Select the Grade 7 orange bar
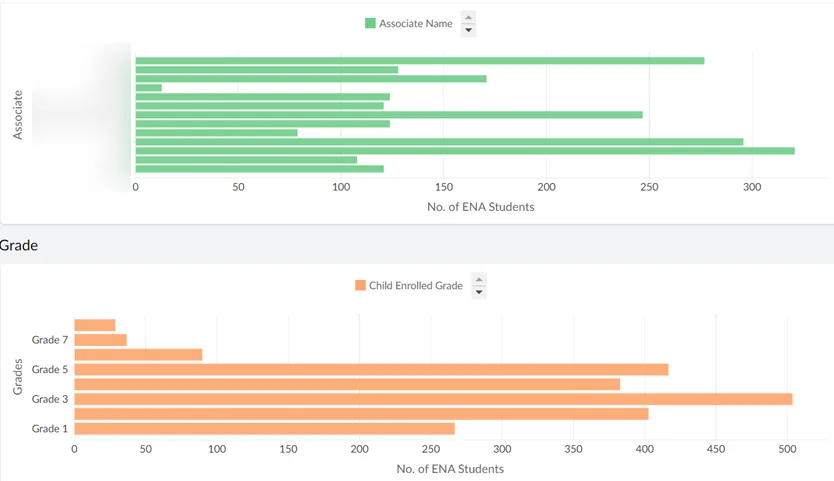The width and height of the screenshot is (834, 481). 101,340
